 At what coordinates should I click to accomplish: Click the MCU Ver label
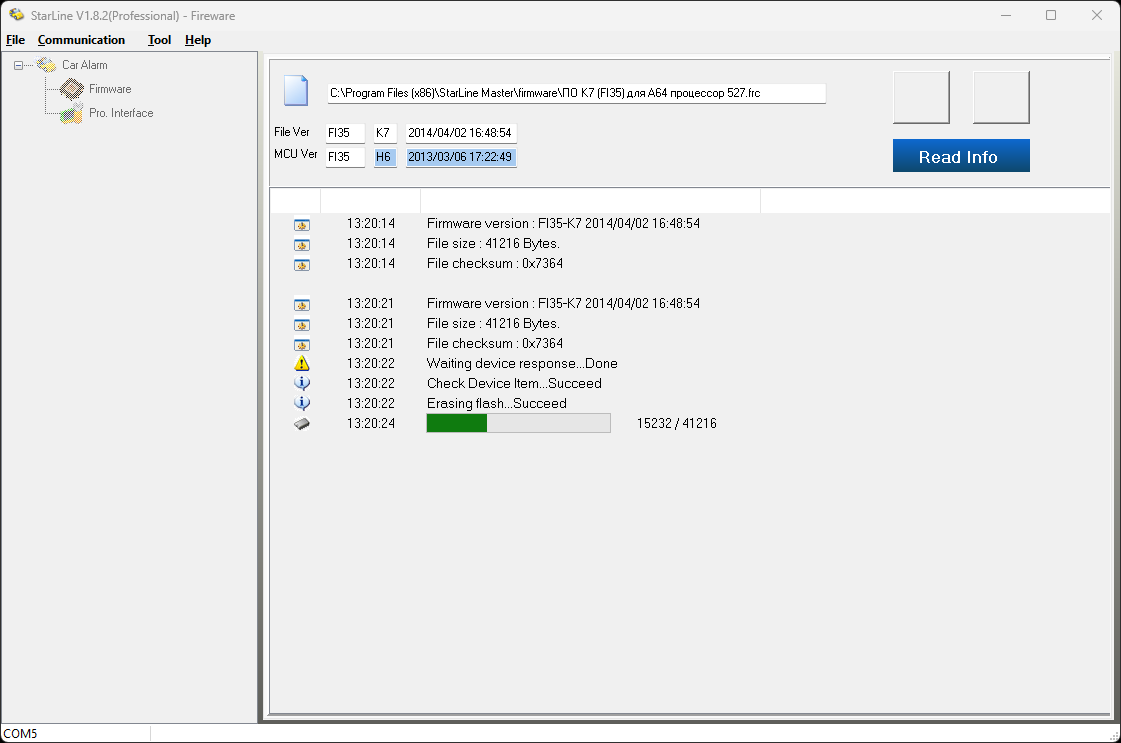pos(295,154)
